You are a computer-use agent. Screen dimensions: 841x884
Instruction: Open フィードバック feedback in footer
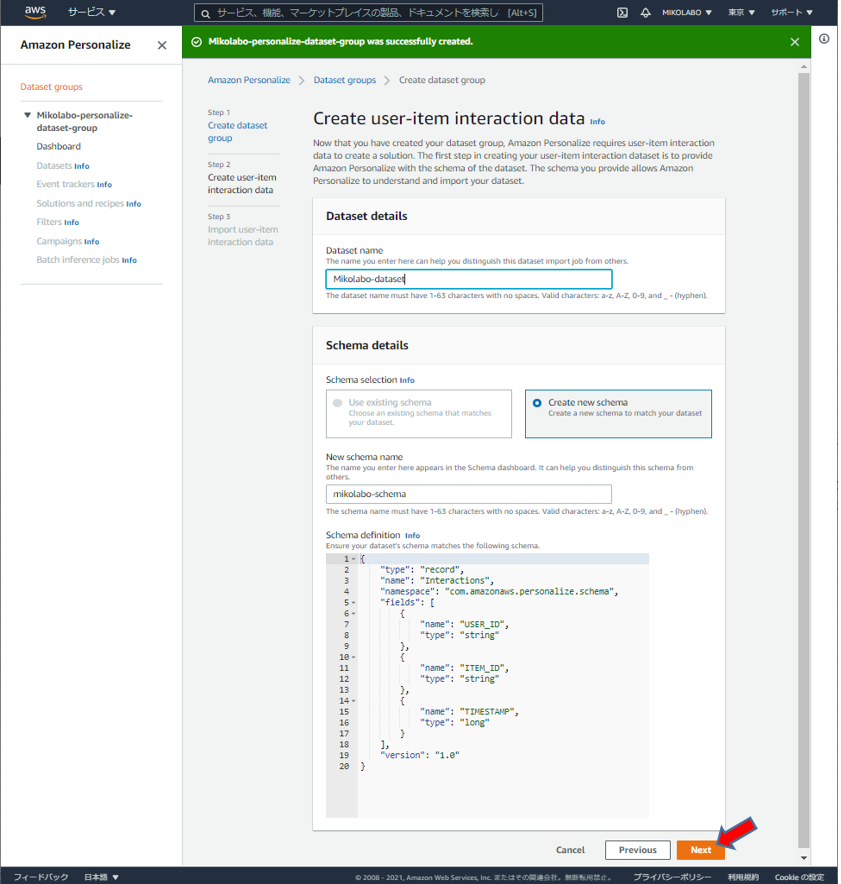41,877
